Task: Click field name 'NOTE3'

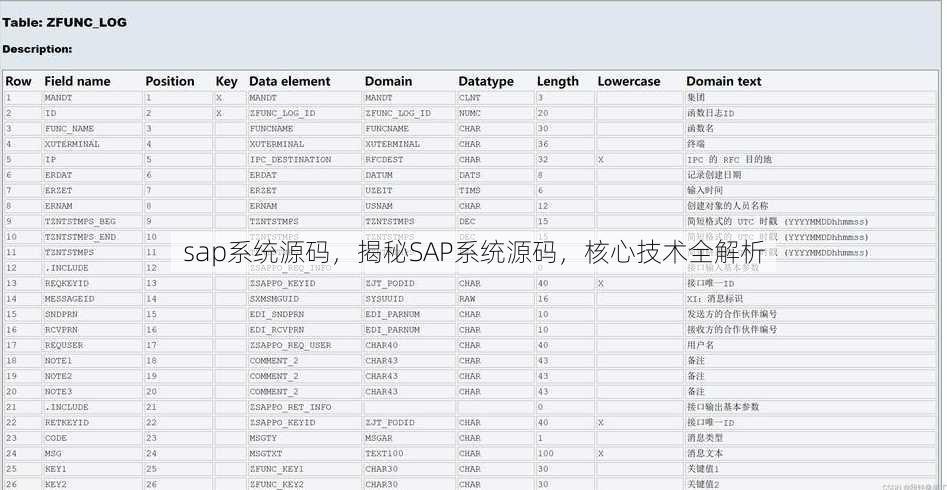Action: [x=59, y=392]
